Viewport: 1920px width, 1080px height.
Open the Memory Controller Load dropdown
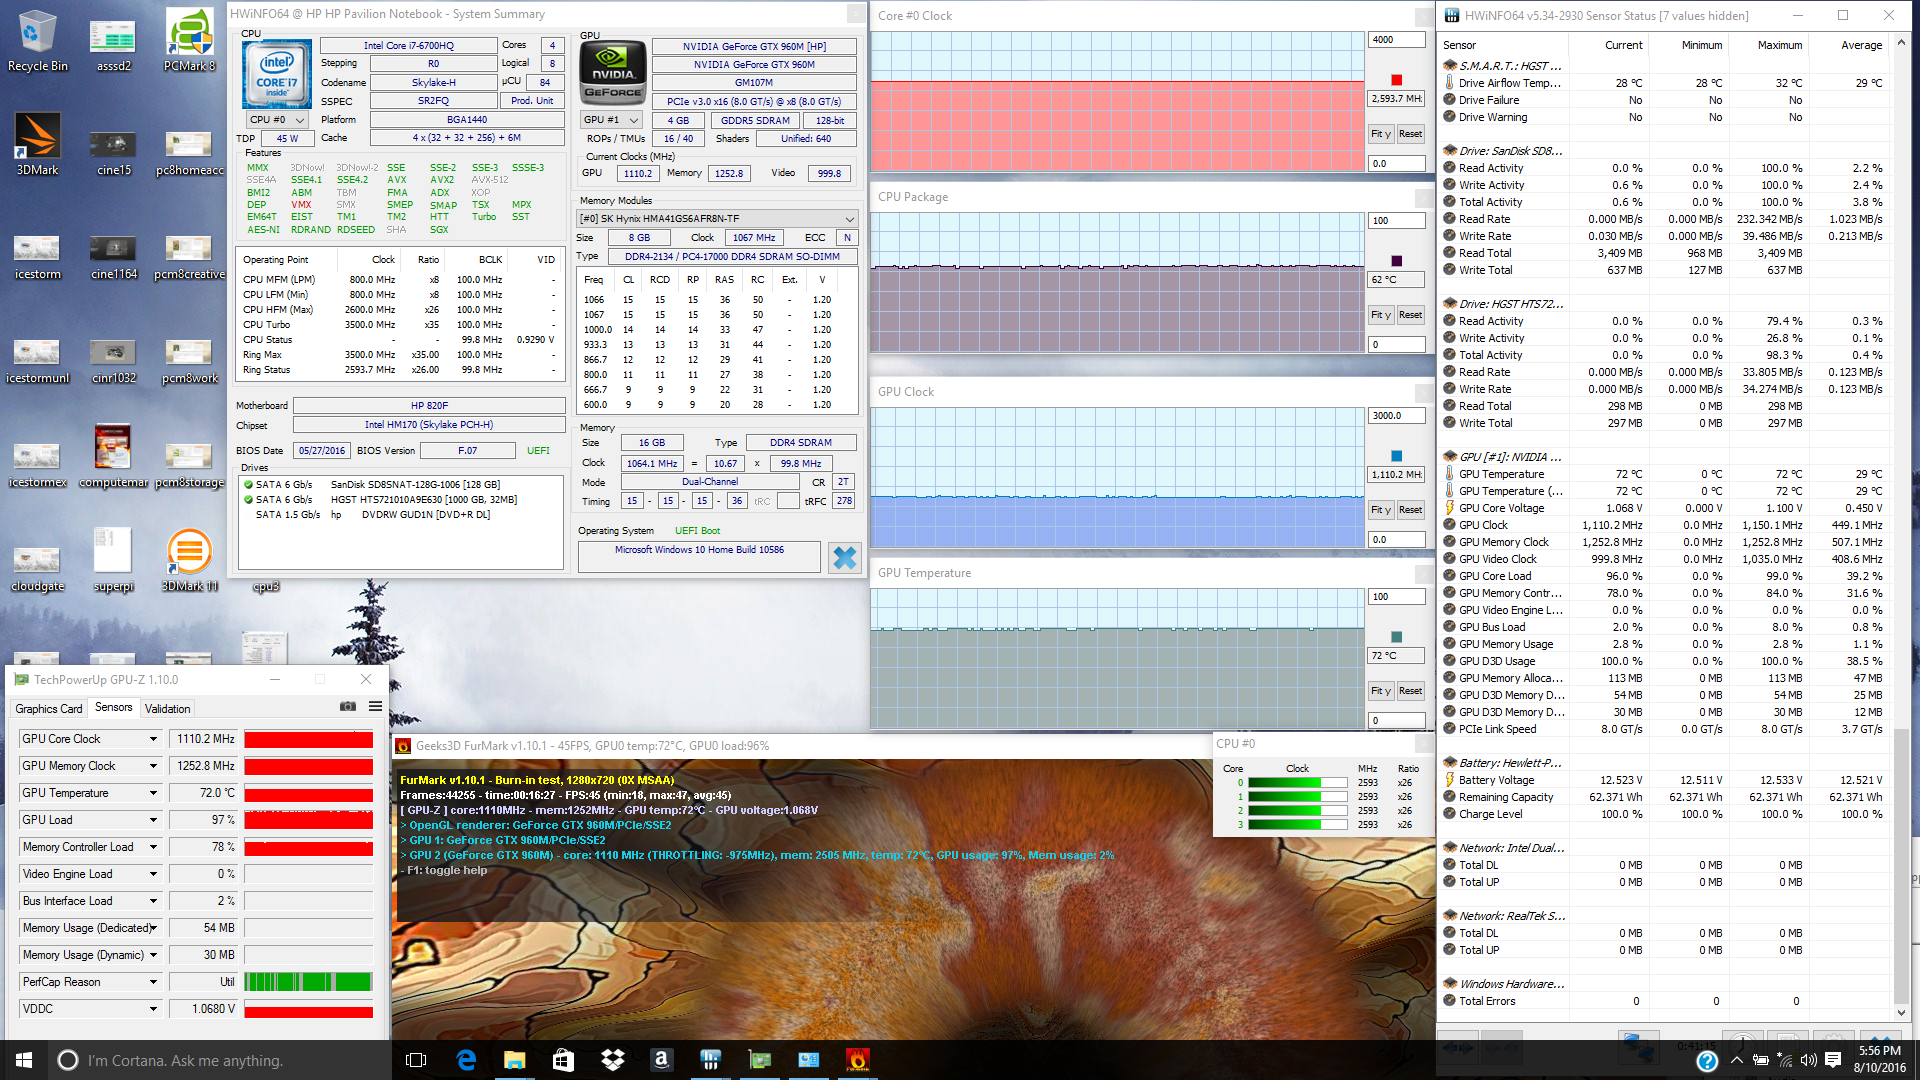pyautogui.click(x=153, y=847)
